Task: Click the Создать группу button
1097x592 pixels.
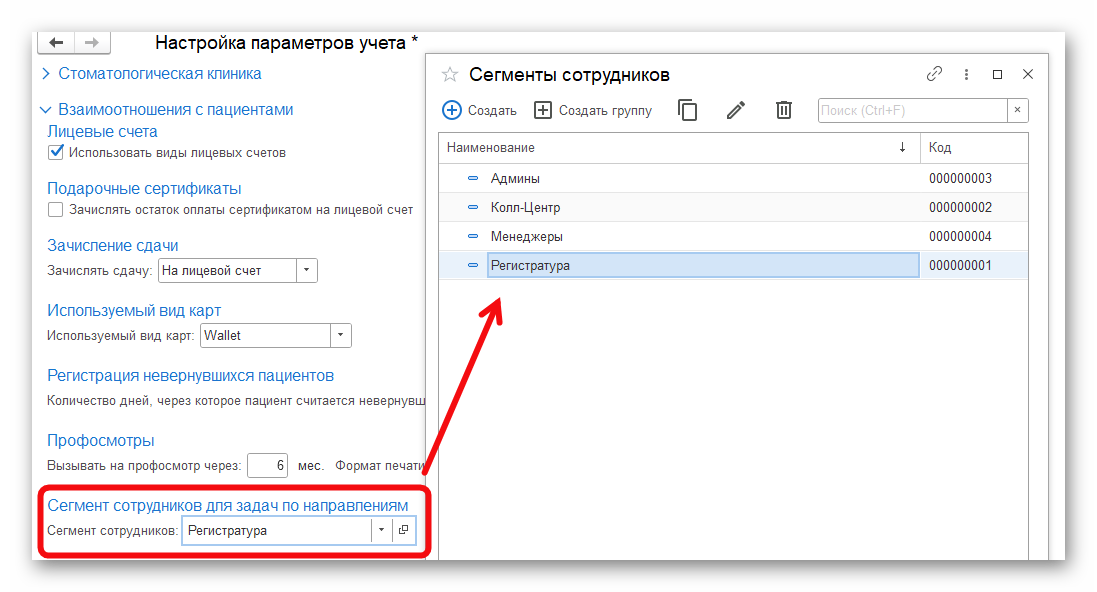Action: click(x=593, y=110)
